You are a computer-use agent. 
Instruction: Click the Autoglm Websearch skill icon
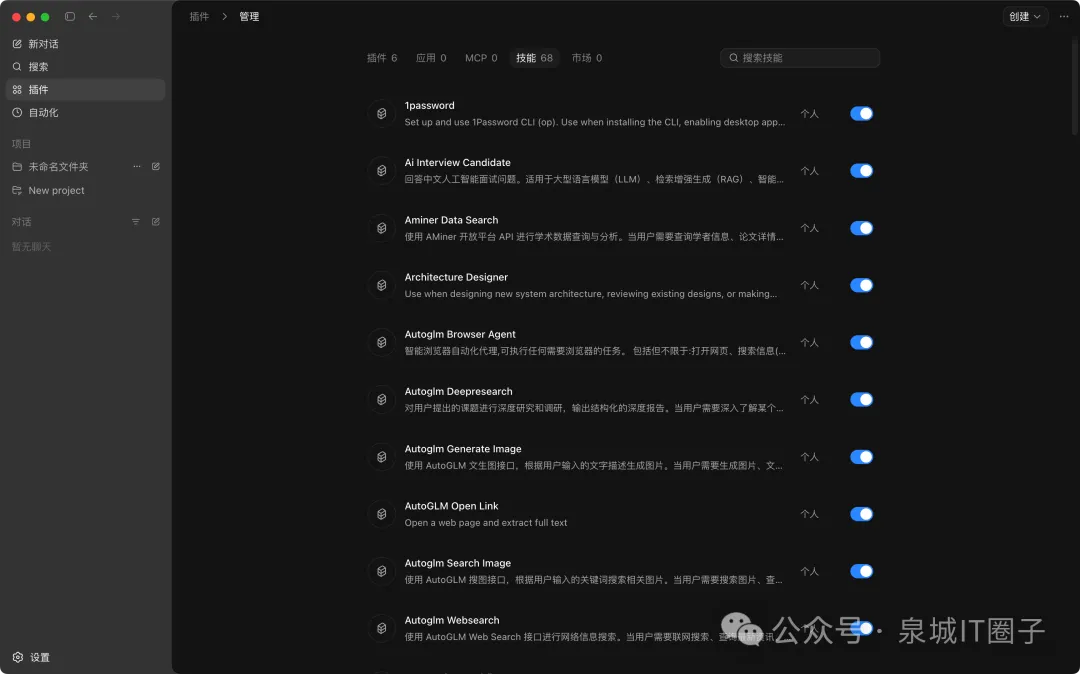click(382, 628)
